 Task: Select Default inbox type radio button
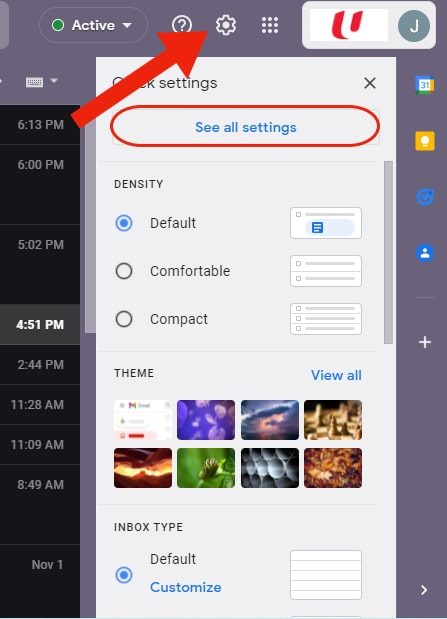coord(124,575)
